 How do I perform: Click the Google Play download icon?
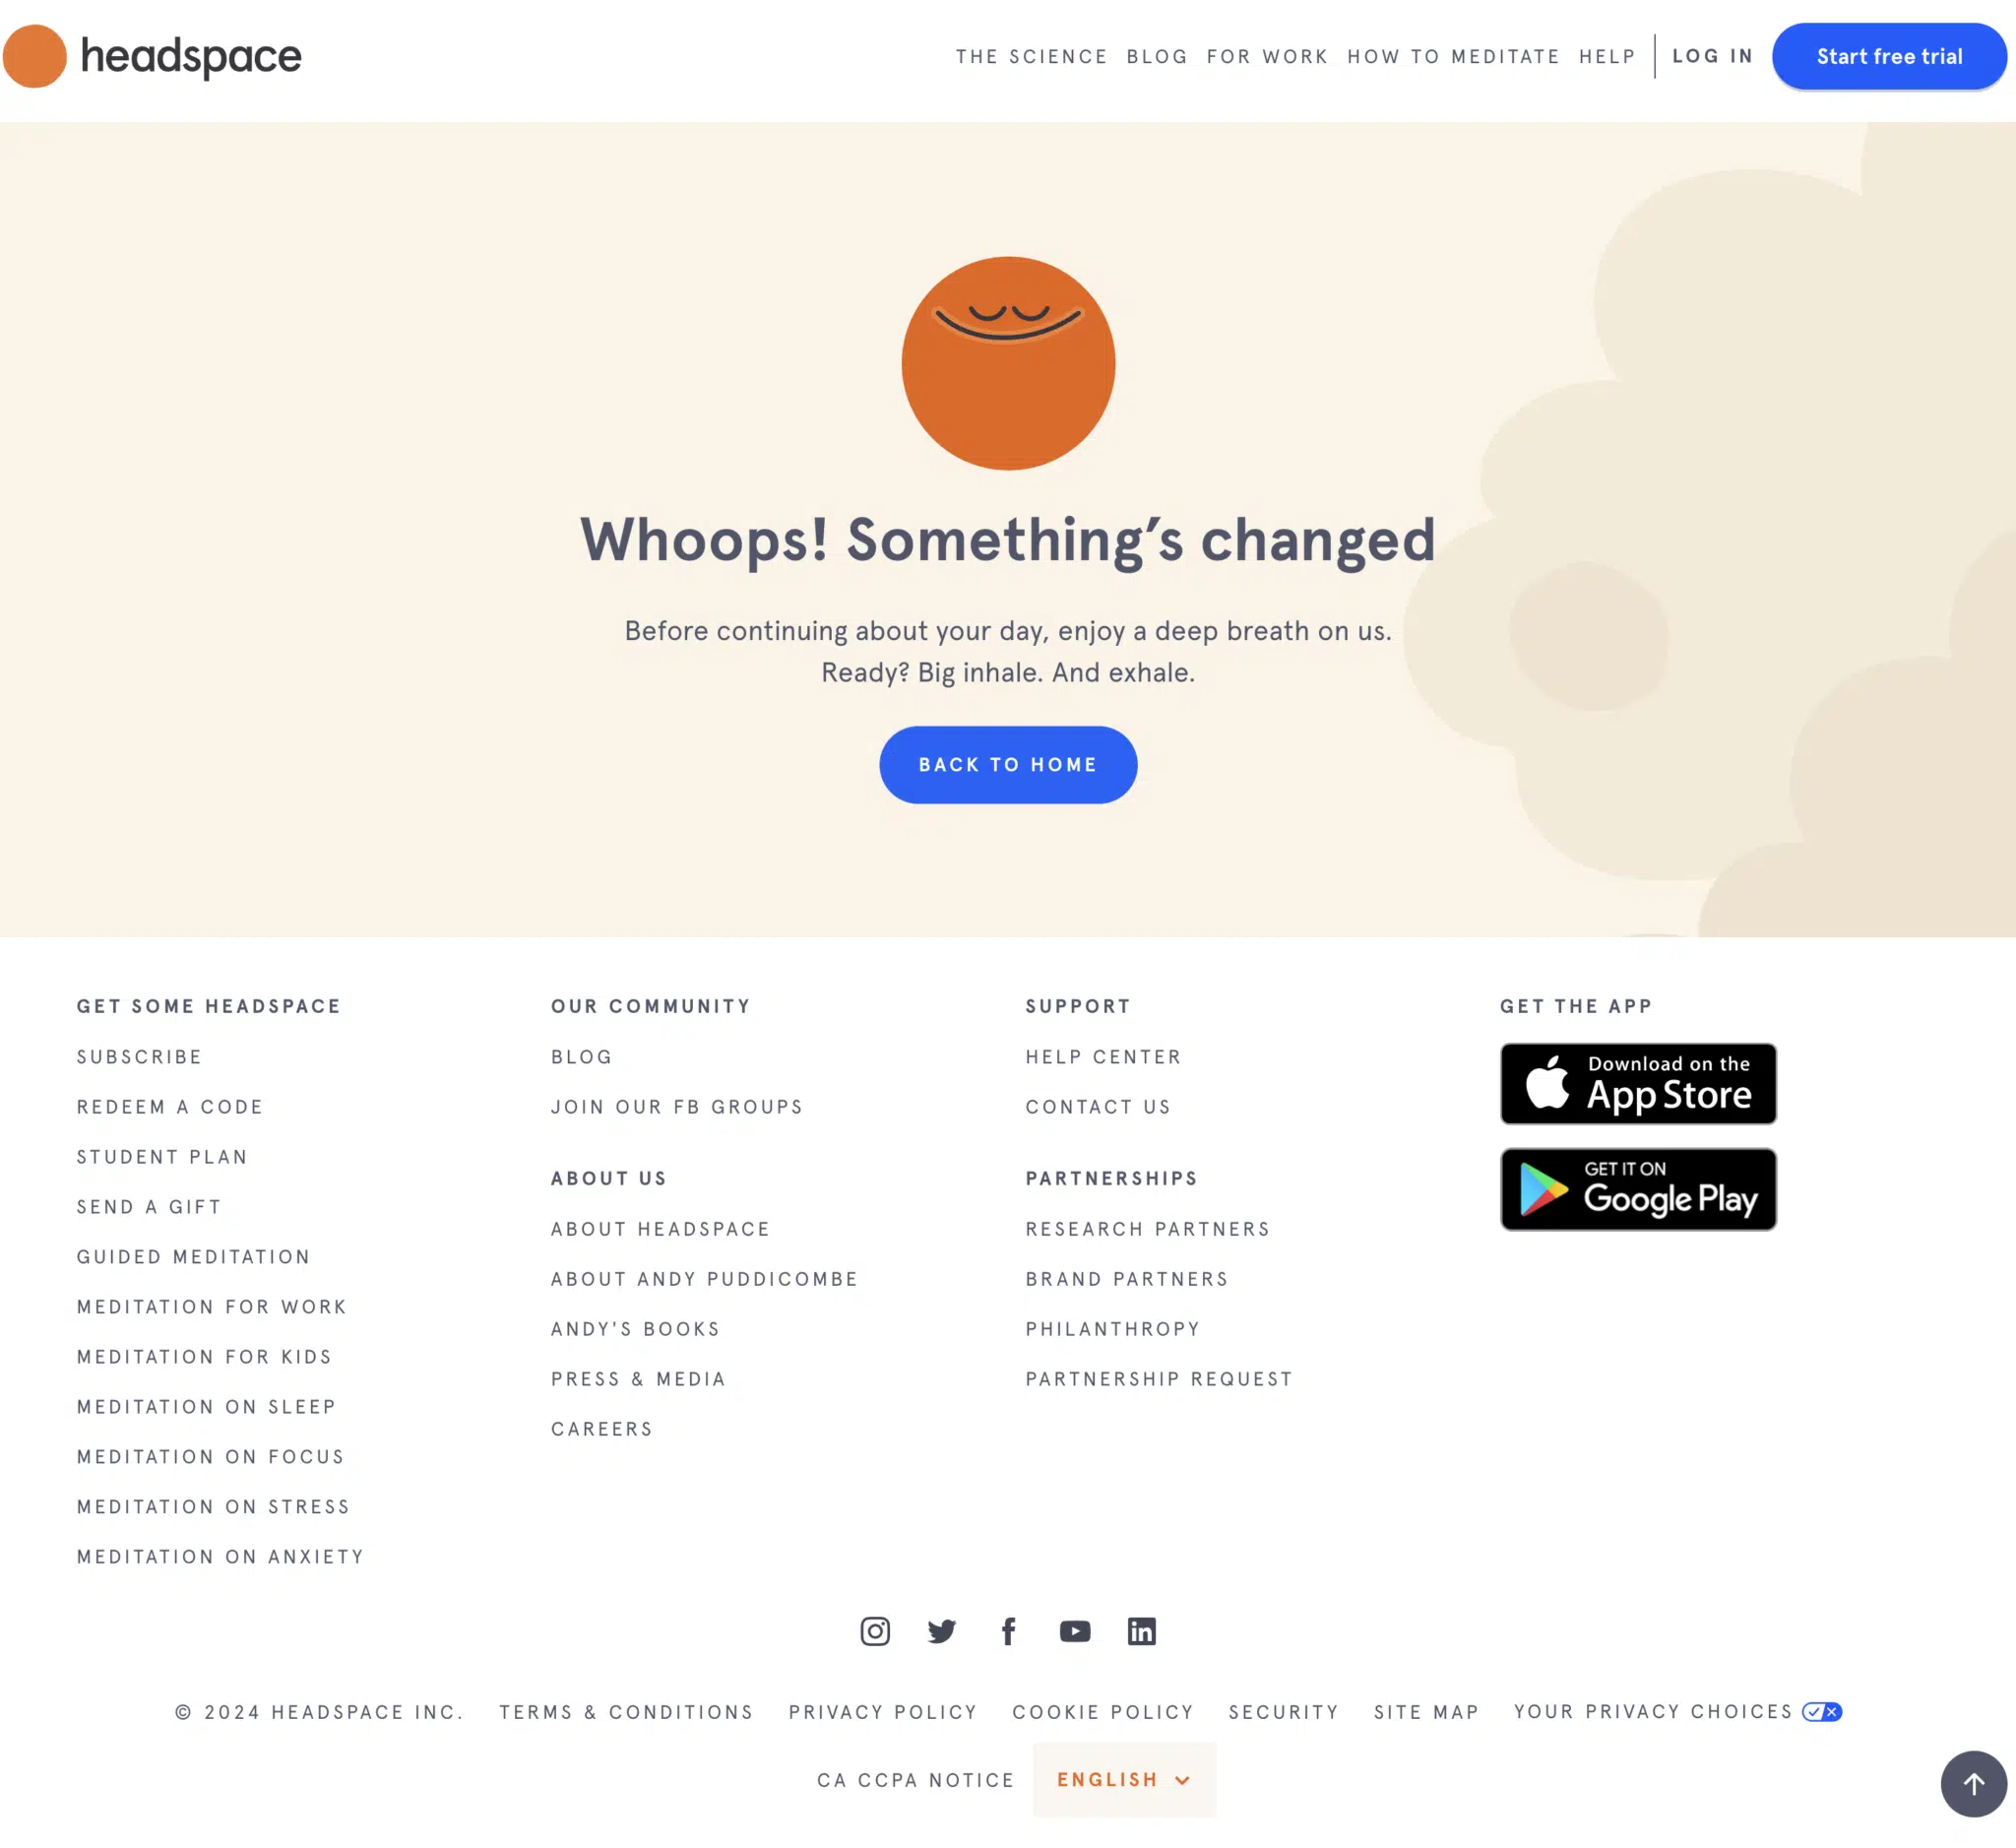coord(1638,1189)
